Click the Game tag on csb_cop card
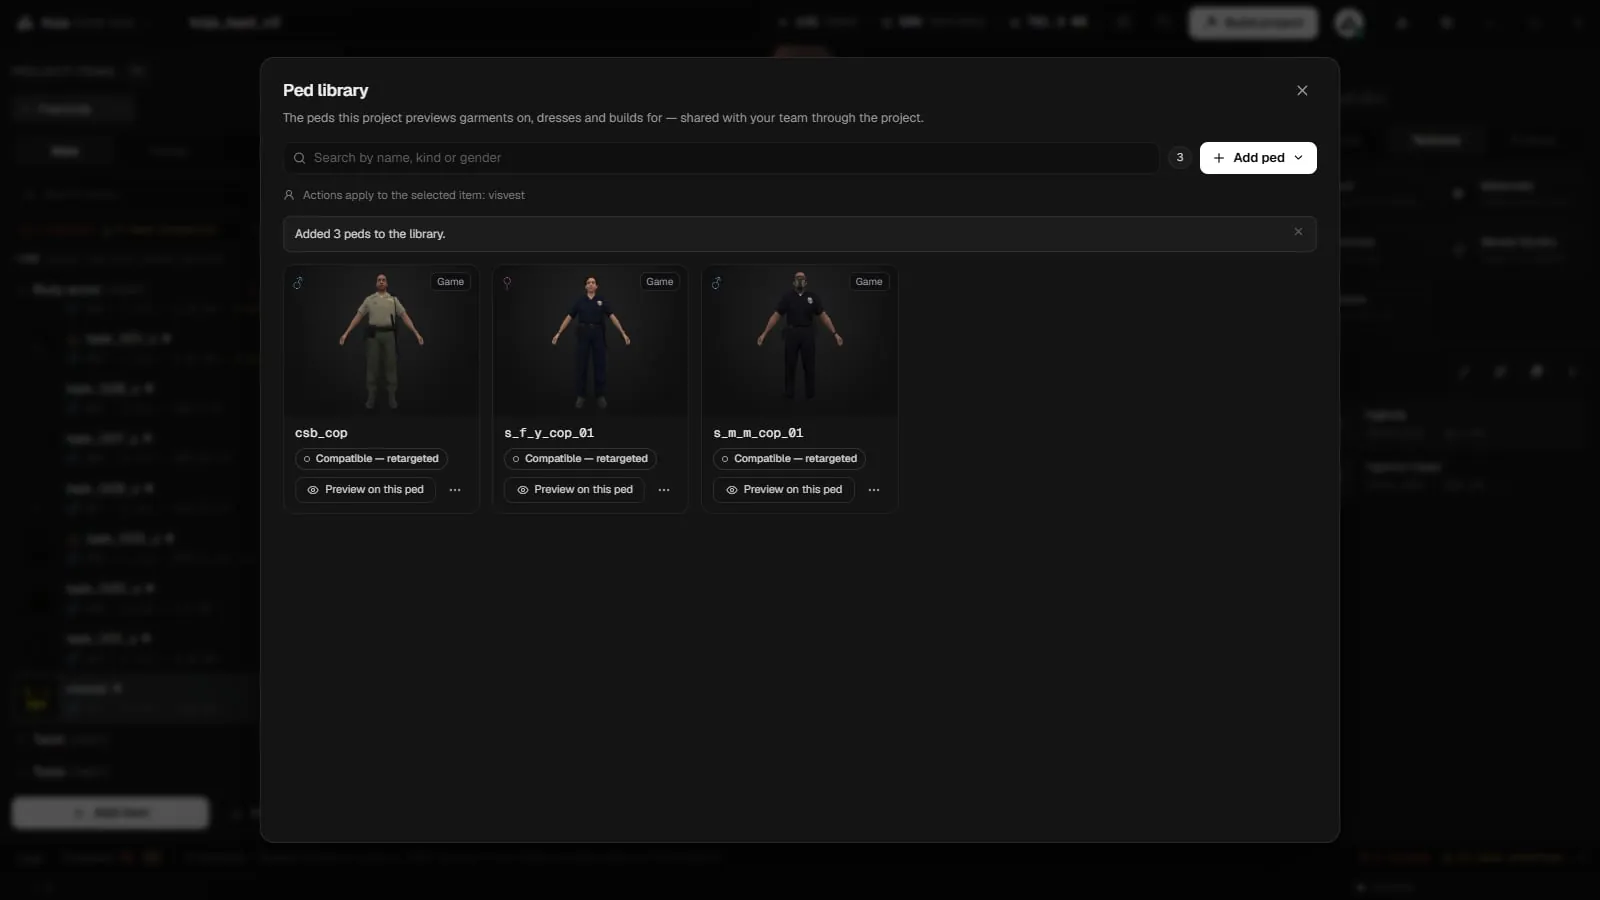1600x900 pixels. 451,282
